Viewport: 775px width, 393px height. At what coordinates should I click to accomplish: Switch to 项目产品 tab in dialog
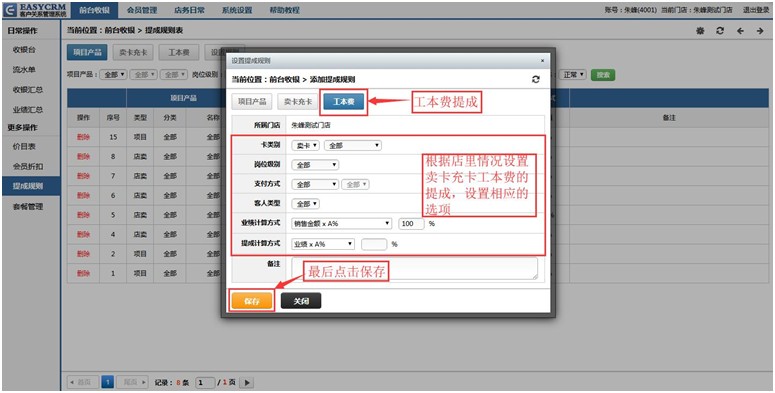point(252,102)
